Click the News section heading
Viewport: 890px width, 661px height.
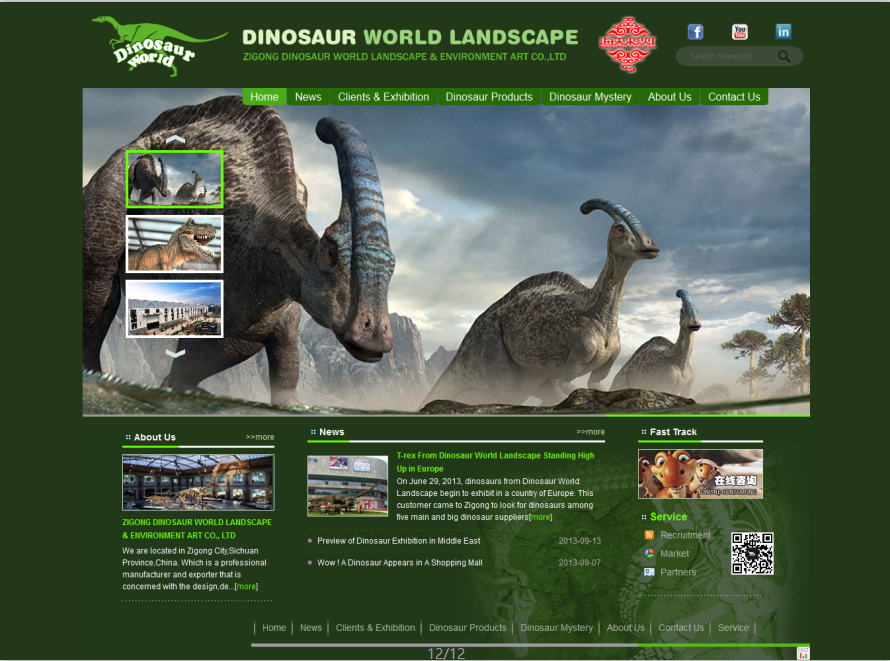coord(331,432)
